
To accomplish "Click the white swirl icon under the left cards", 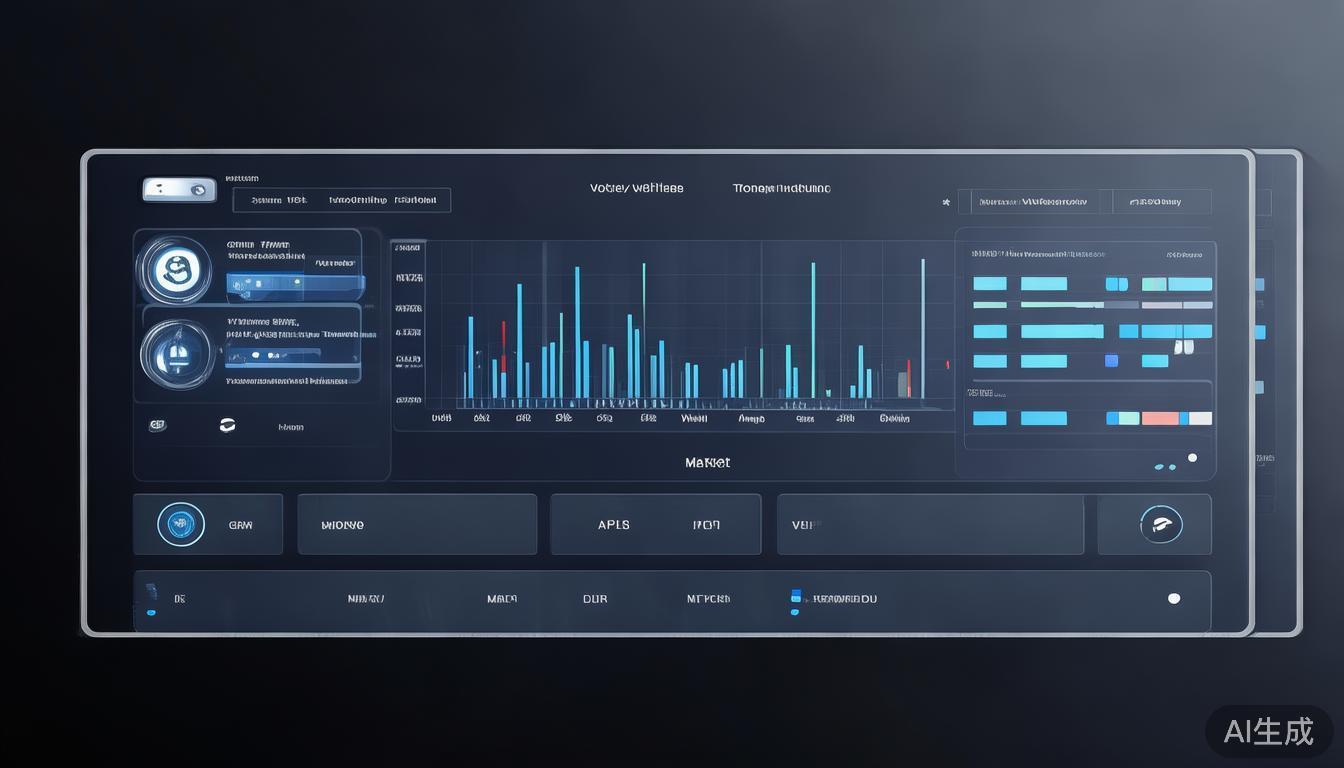I will (227, 426).
